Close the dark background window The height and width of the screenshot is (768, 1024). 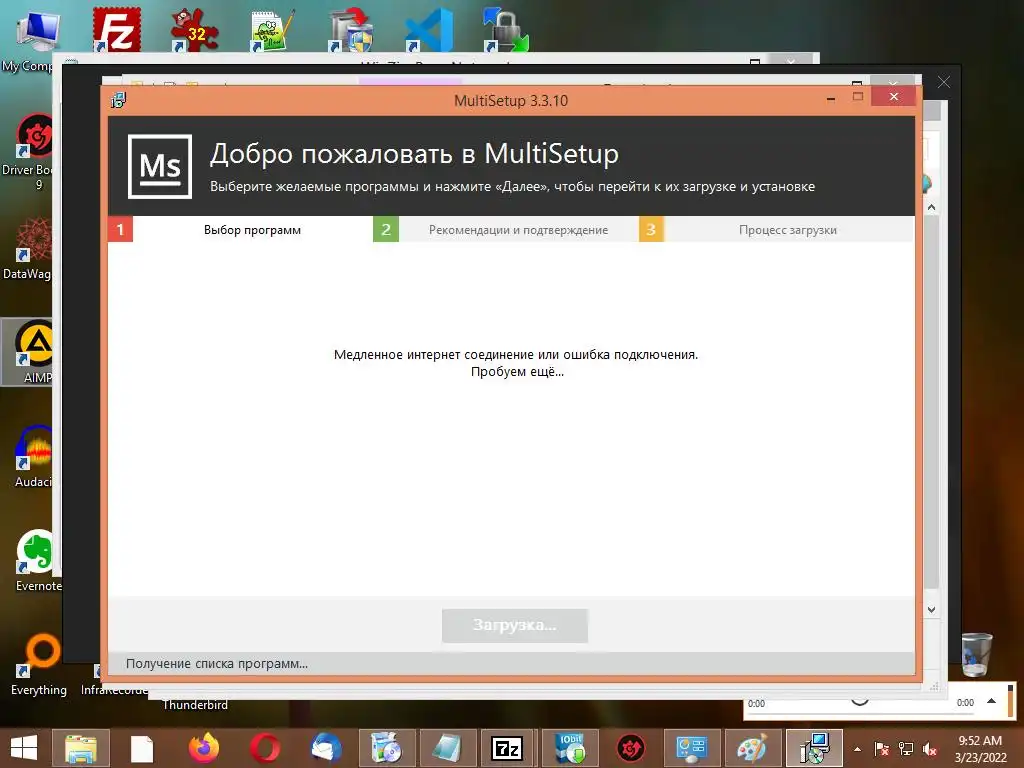coord(944,82)
